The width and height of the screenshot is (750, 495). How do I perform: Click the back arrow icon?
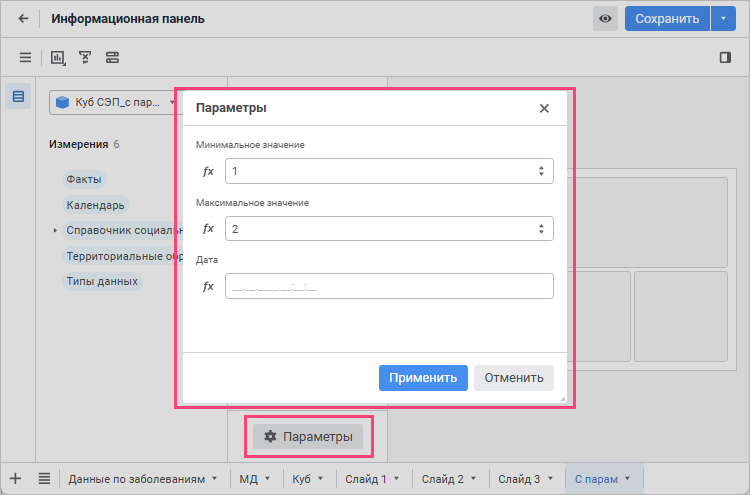coord(23,18)
